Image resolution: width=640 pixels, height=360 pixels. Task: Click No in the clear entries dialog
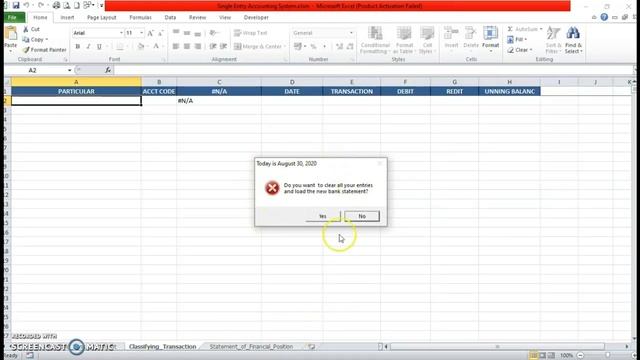pos(362,216)
